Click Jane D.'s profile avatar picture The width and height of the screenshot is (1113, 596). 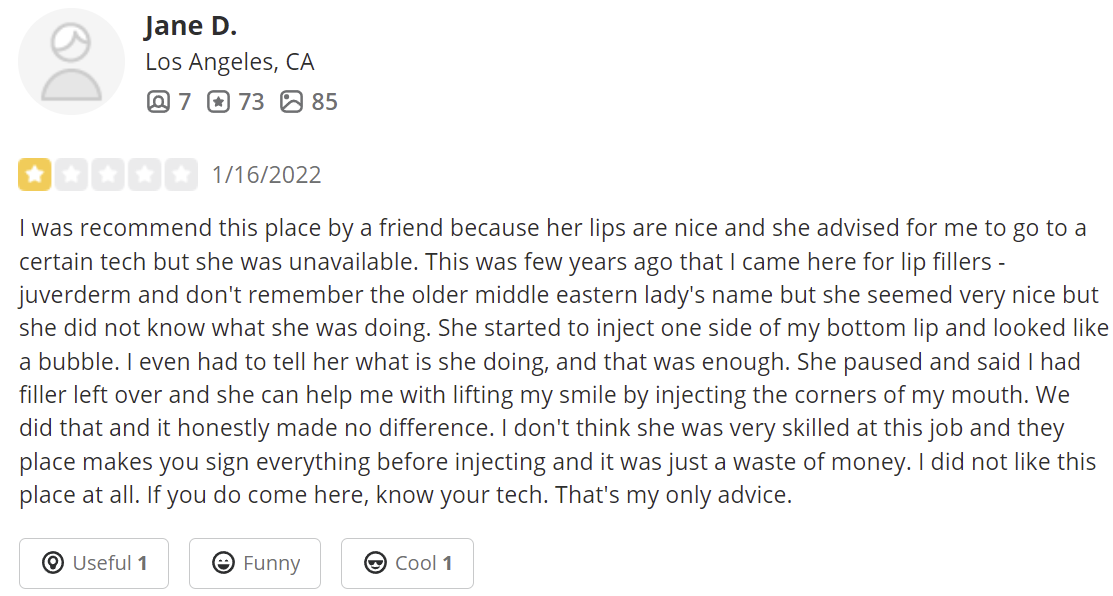pyautogui.click(x=72, y=62)
